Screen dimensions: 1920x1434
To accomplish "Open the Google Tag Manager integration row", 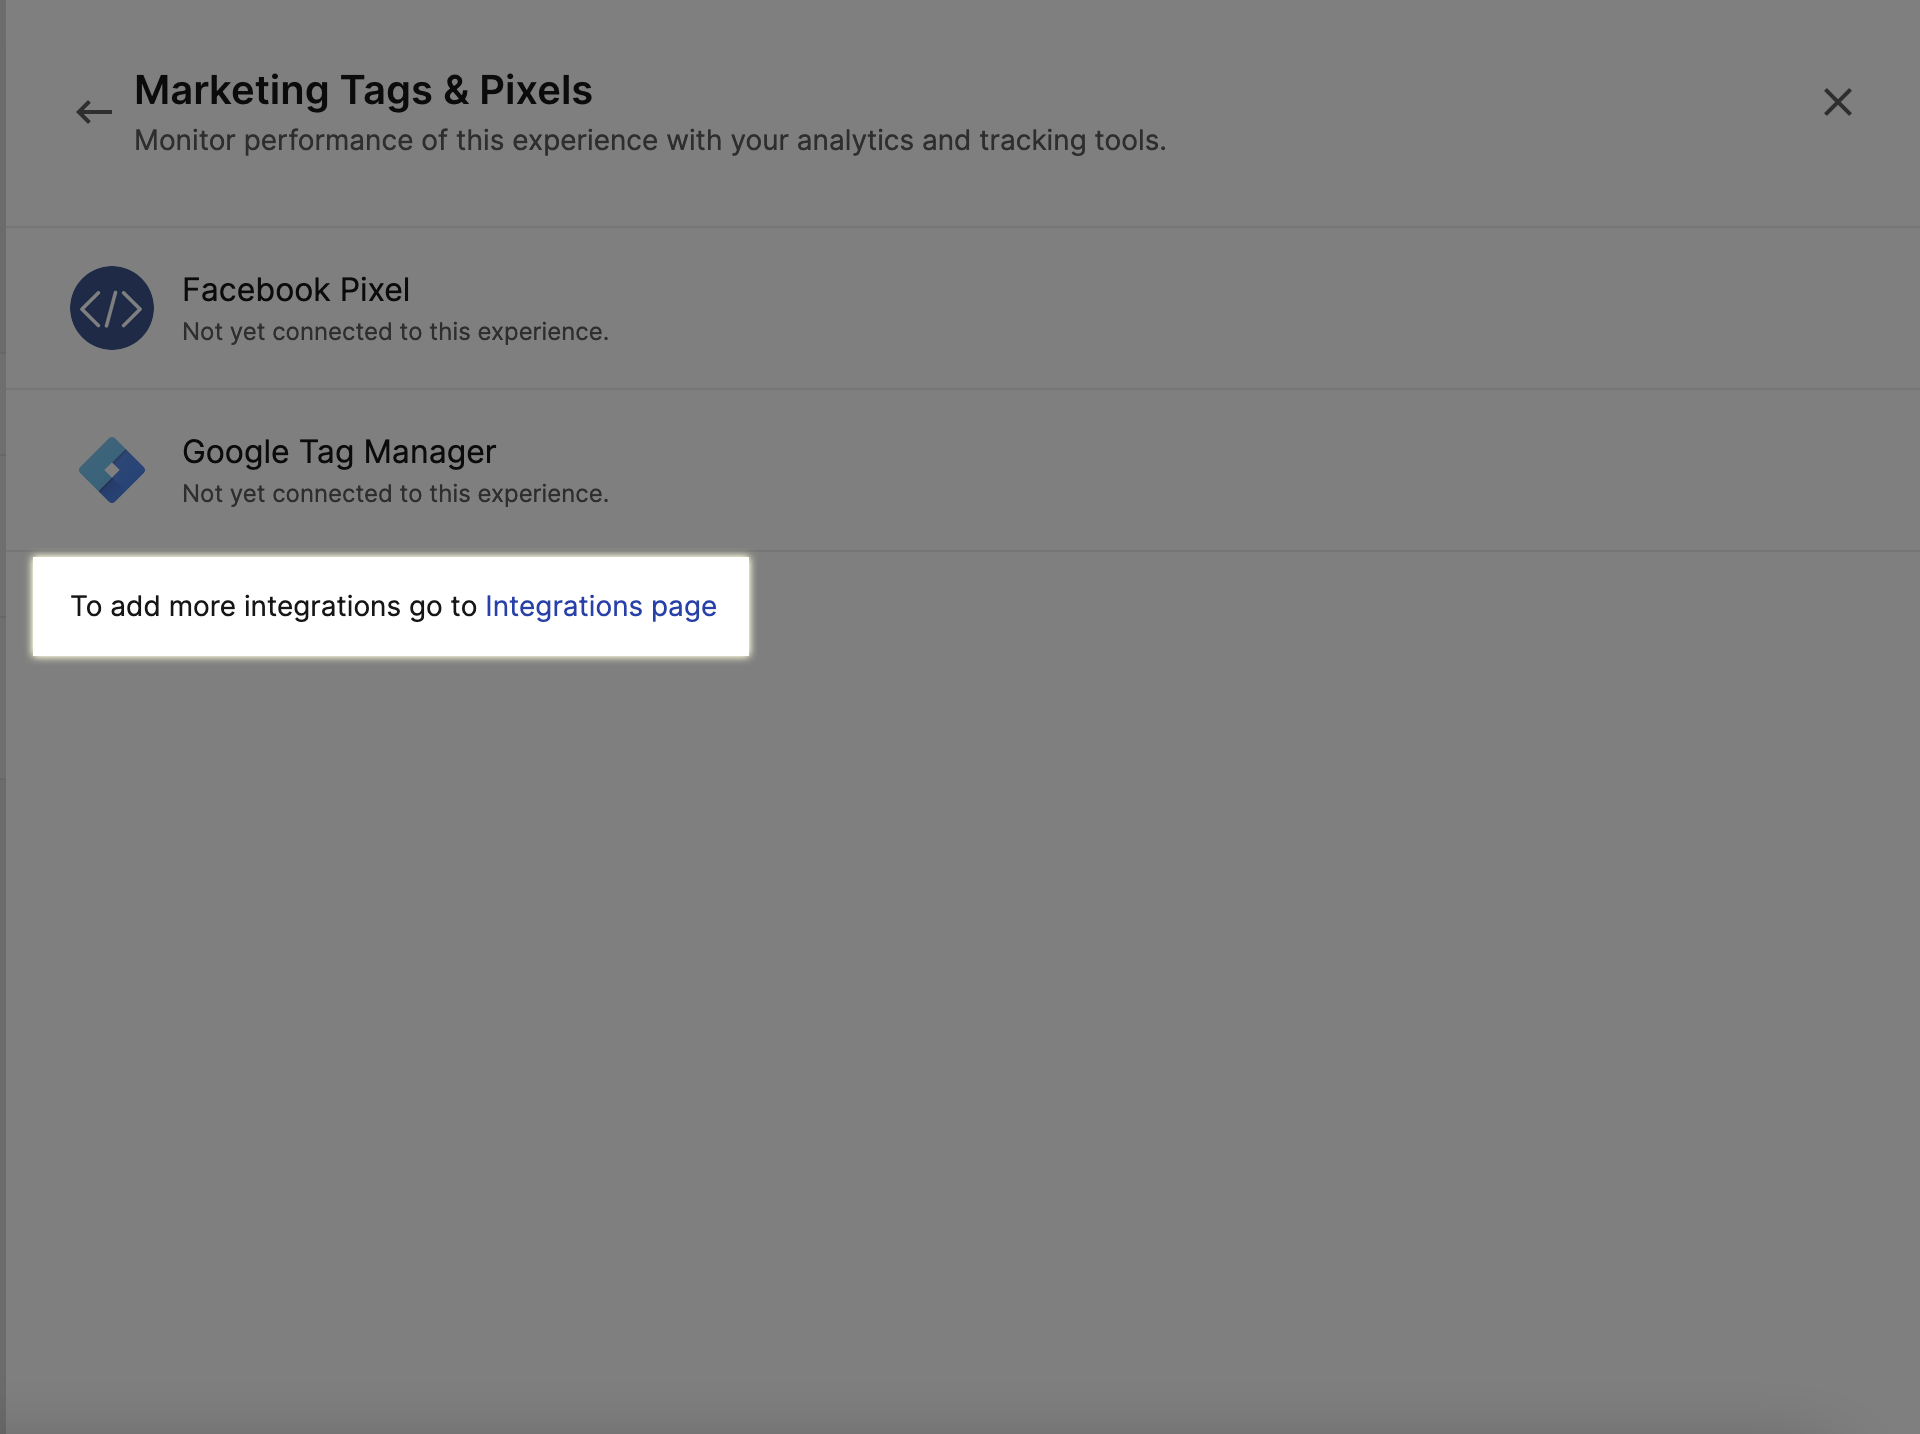I will click(962, 470).
